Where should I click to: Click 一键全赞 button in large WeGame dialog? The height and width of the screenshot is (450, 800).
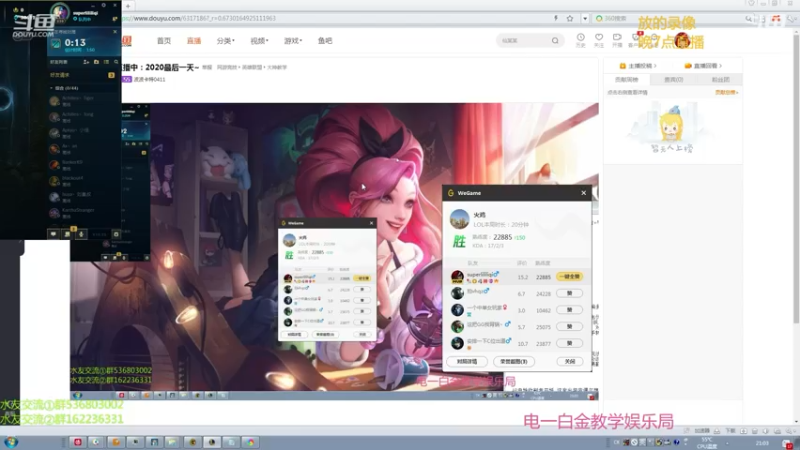569,277
